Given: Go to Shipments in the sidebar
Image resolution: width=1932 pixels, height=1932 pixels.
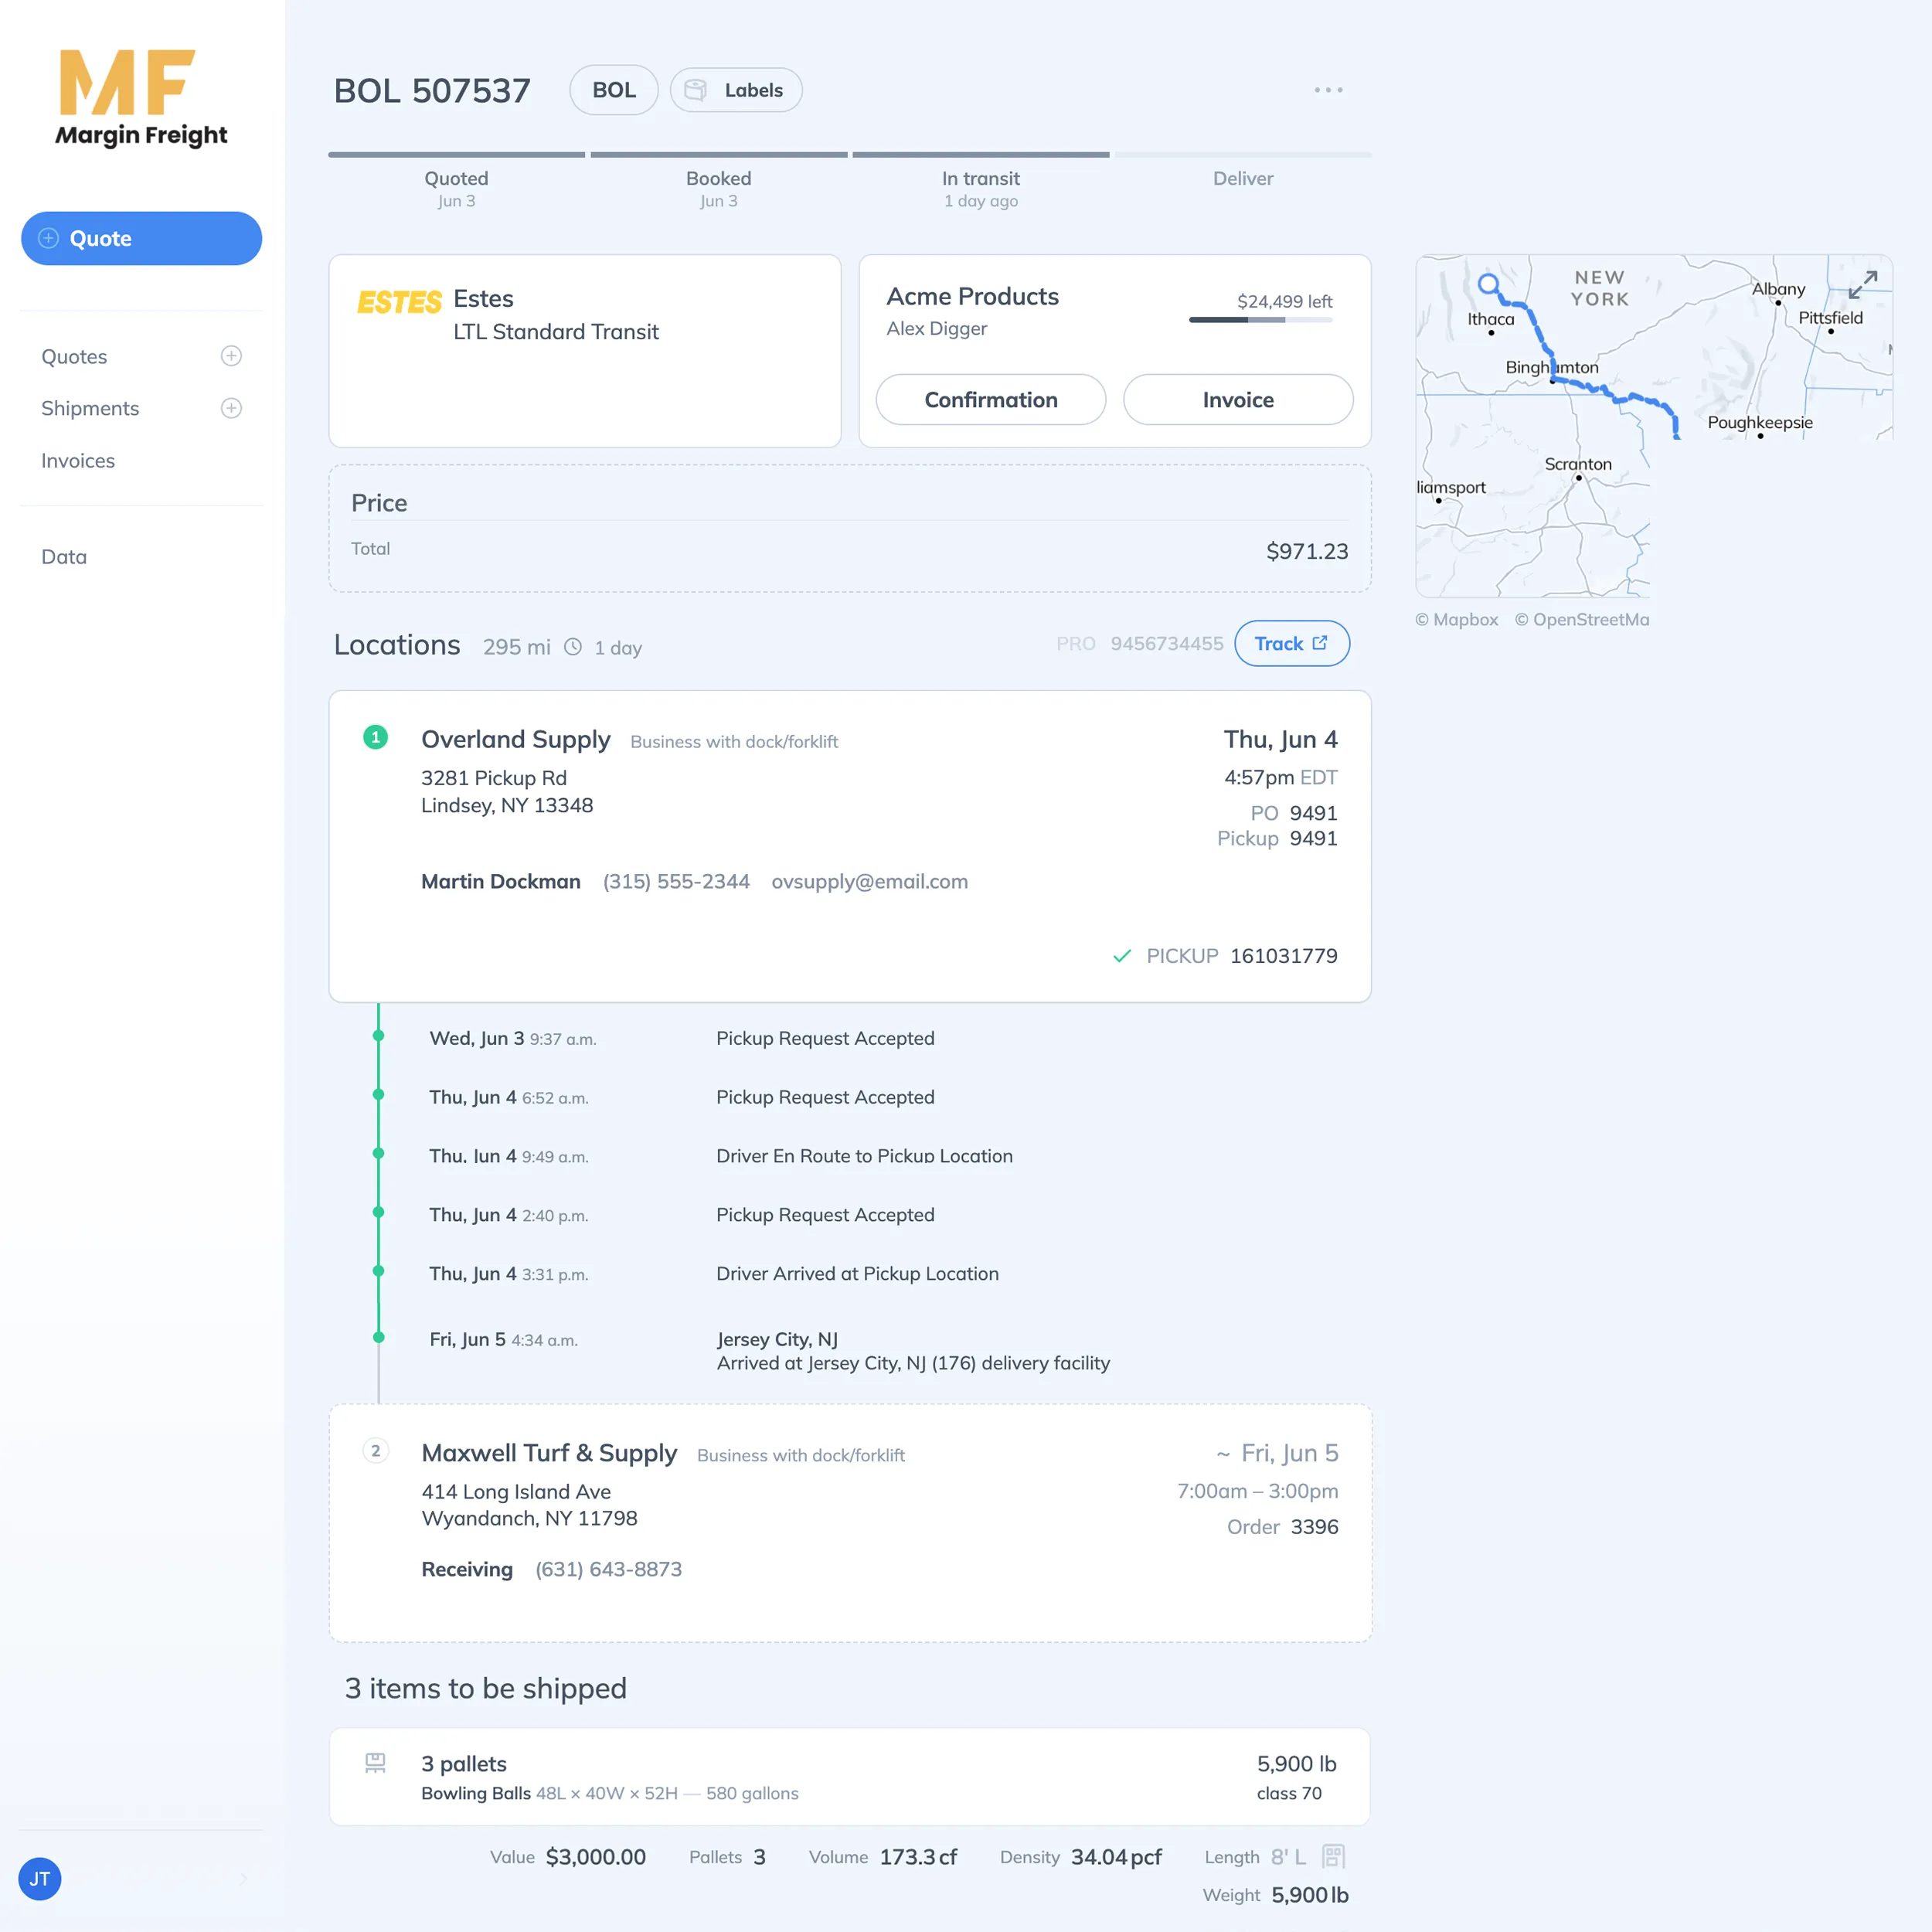Looking at the screenshot, I should coord(90,409).
